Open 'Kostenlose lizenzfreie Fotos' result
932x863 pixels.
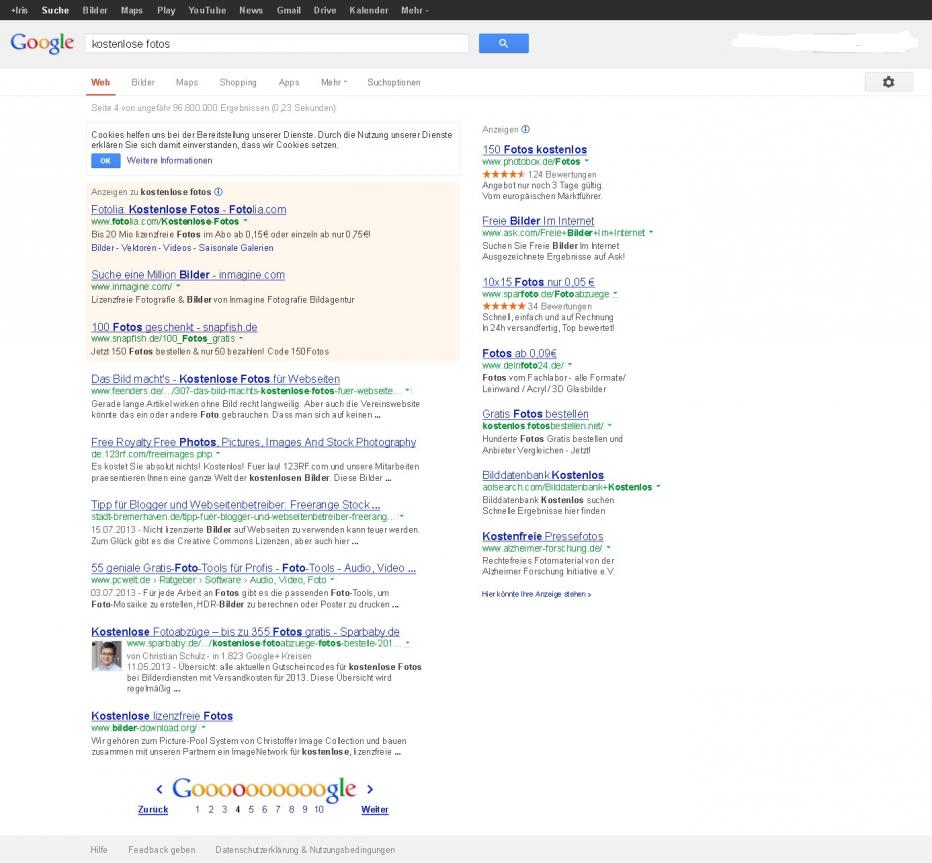(x=162, y=716)
